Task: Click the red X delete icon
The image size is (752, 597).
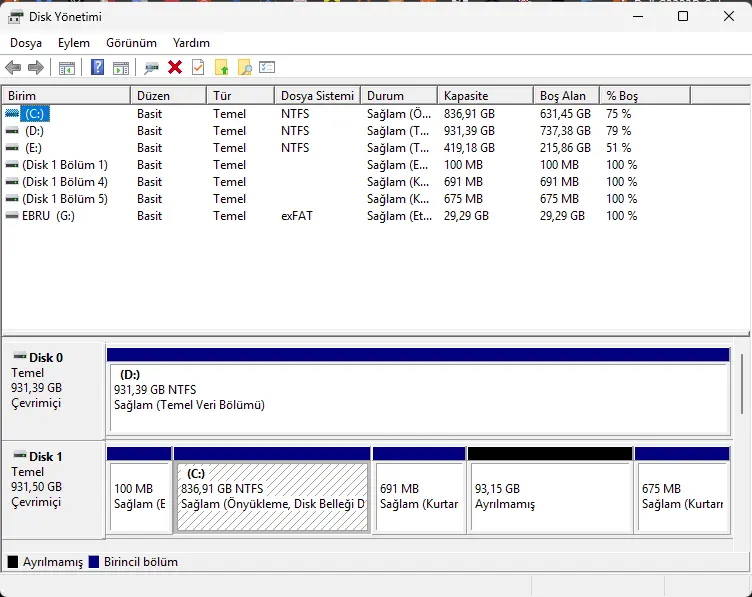Action: click(175, 68)
